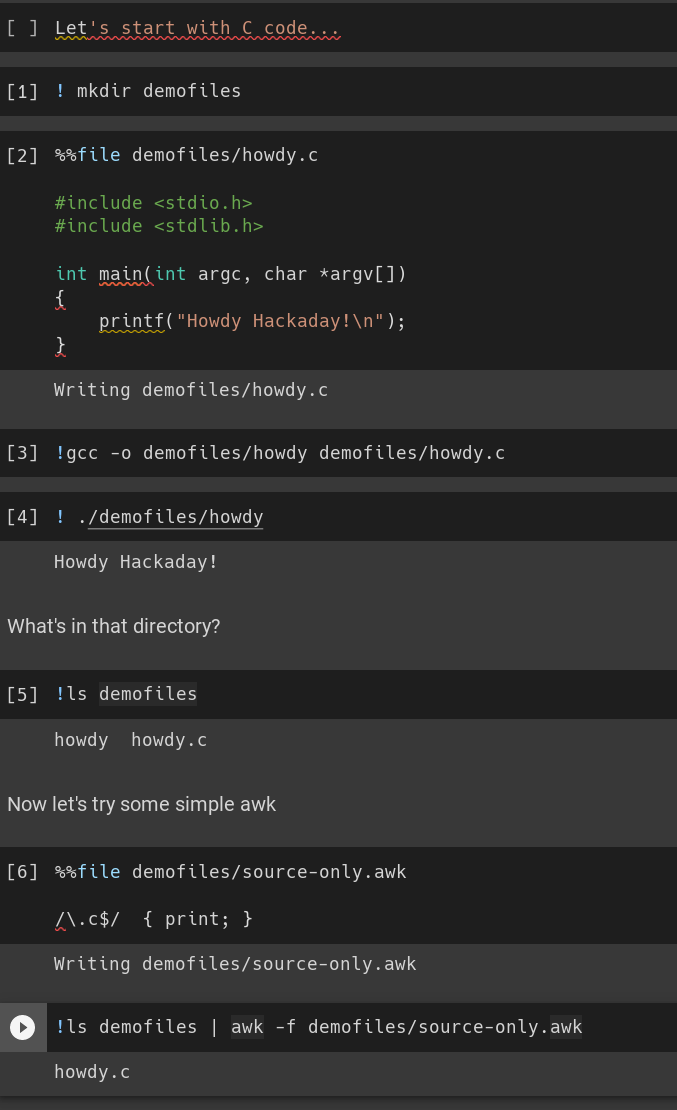This screenshot has width=677, height=1110.
Task: Click the "!ls demofiles | awk -f" command line
Action: pos(319,1027)
